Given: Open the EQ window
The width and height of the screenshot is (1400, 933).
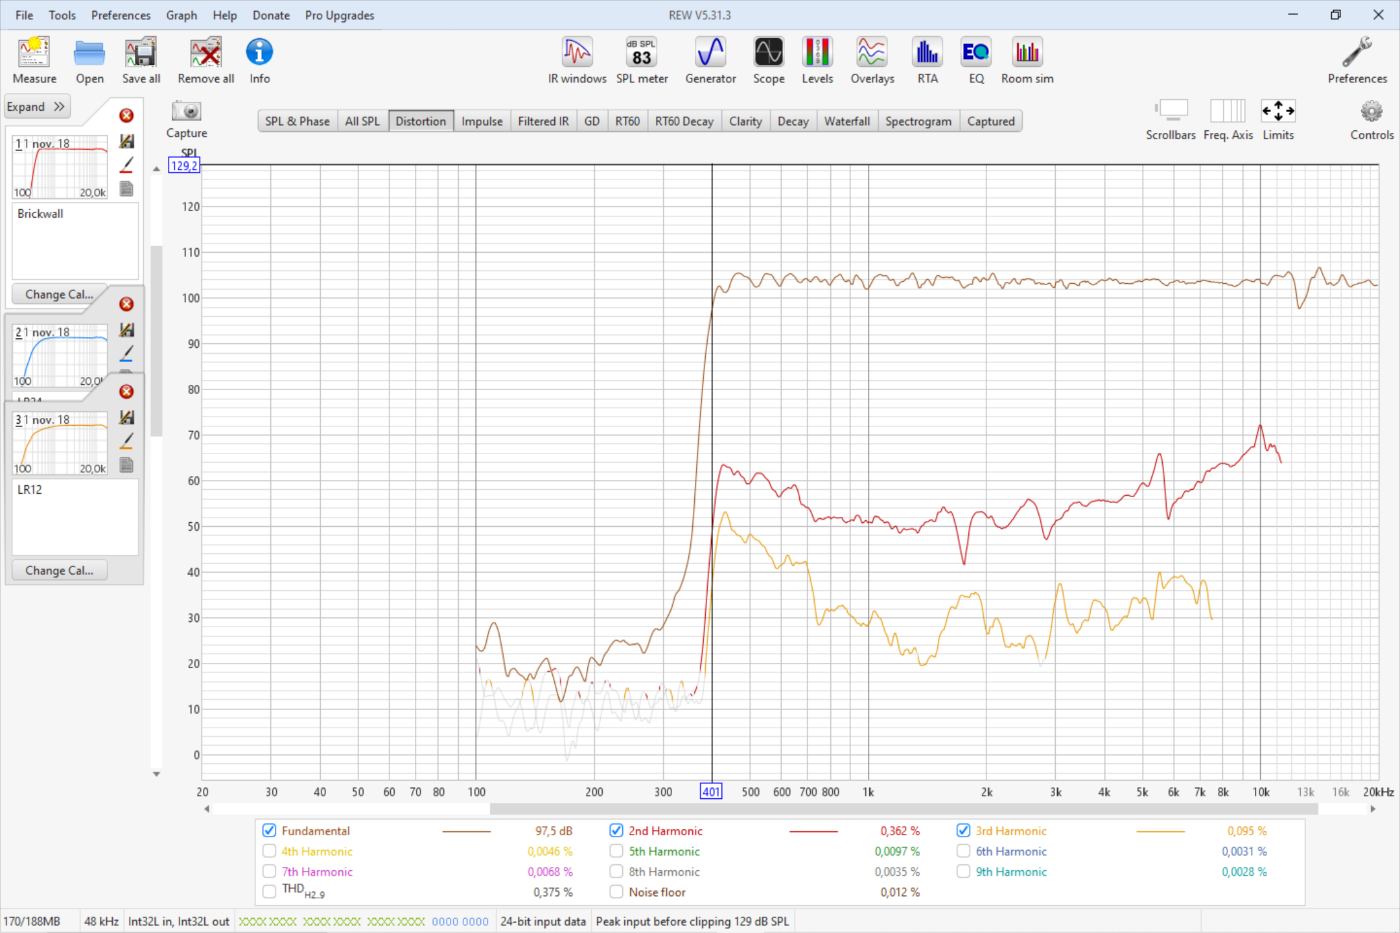Looking at the screenshot, I should point(976,54).
